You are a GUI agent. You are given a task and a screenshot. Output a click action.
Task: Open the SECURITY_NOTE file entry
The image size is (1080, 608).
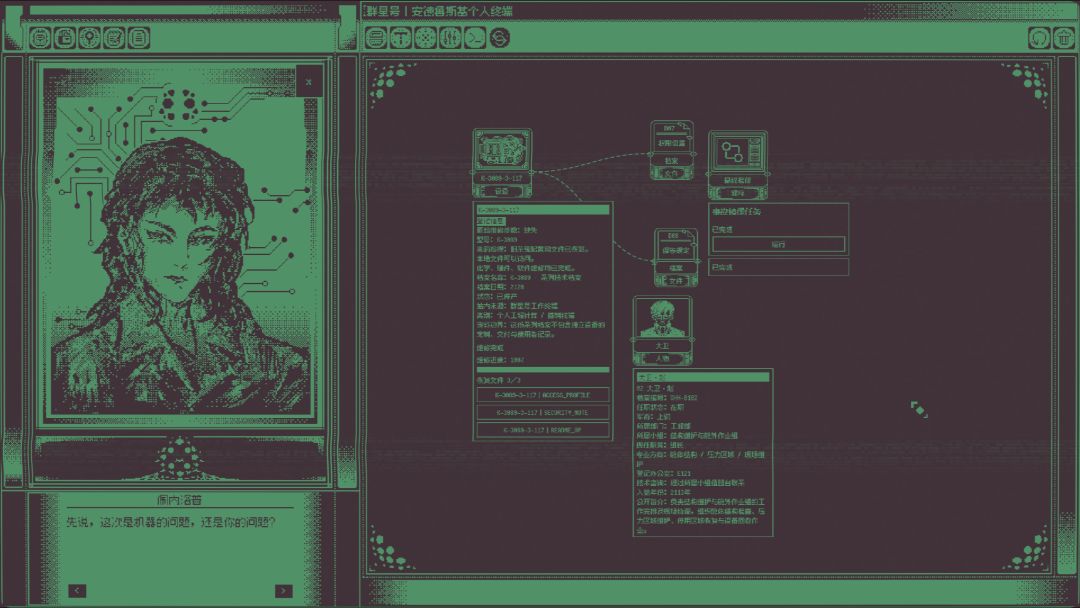(543, 412)
